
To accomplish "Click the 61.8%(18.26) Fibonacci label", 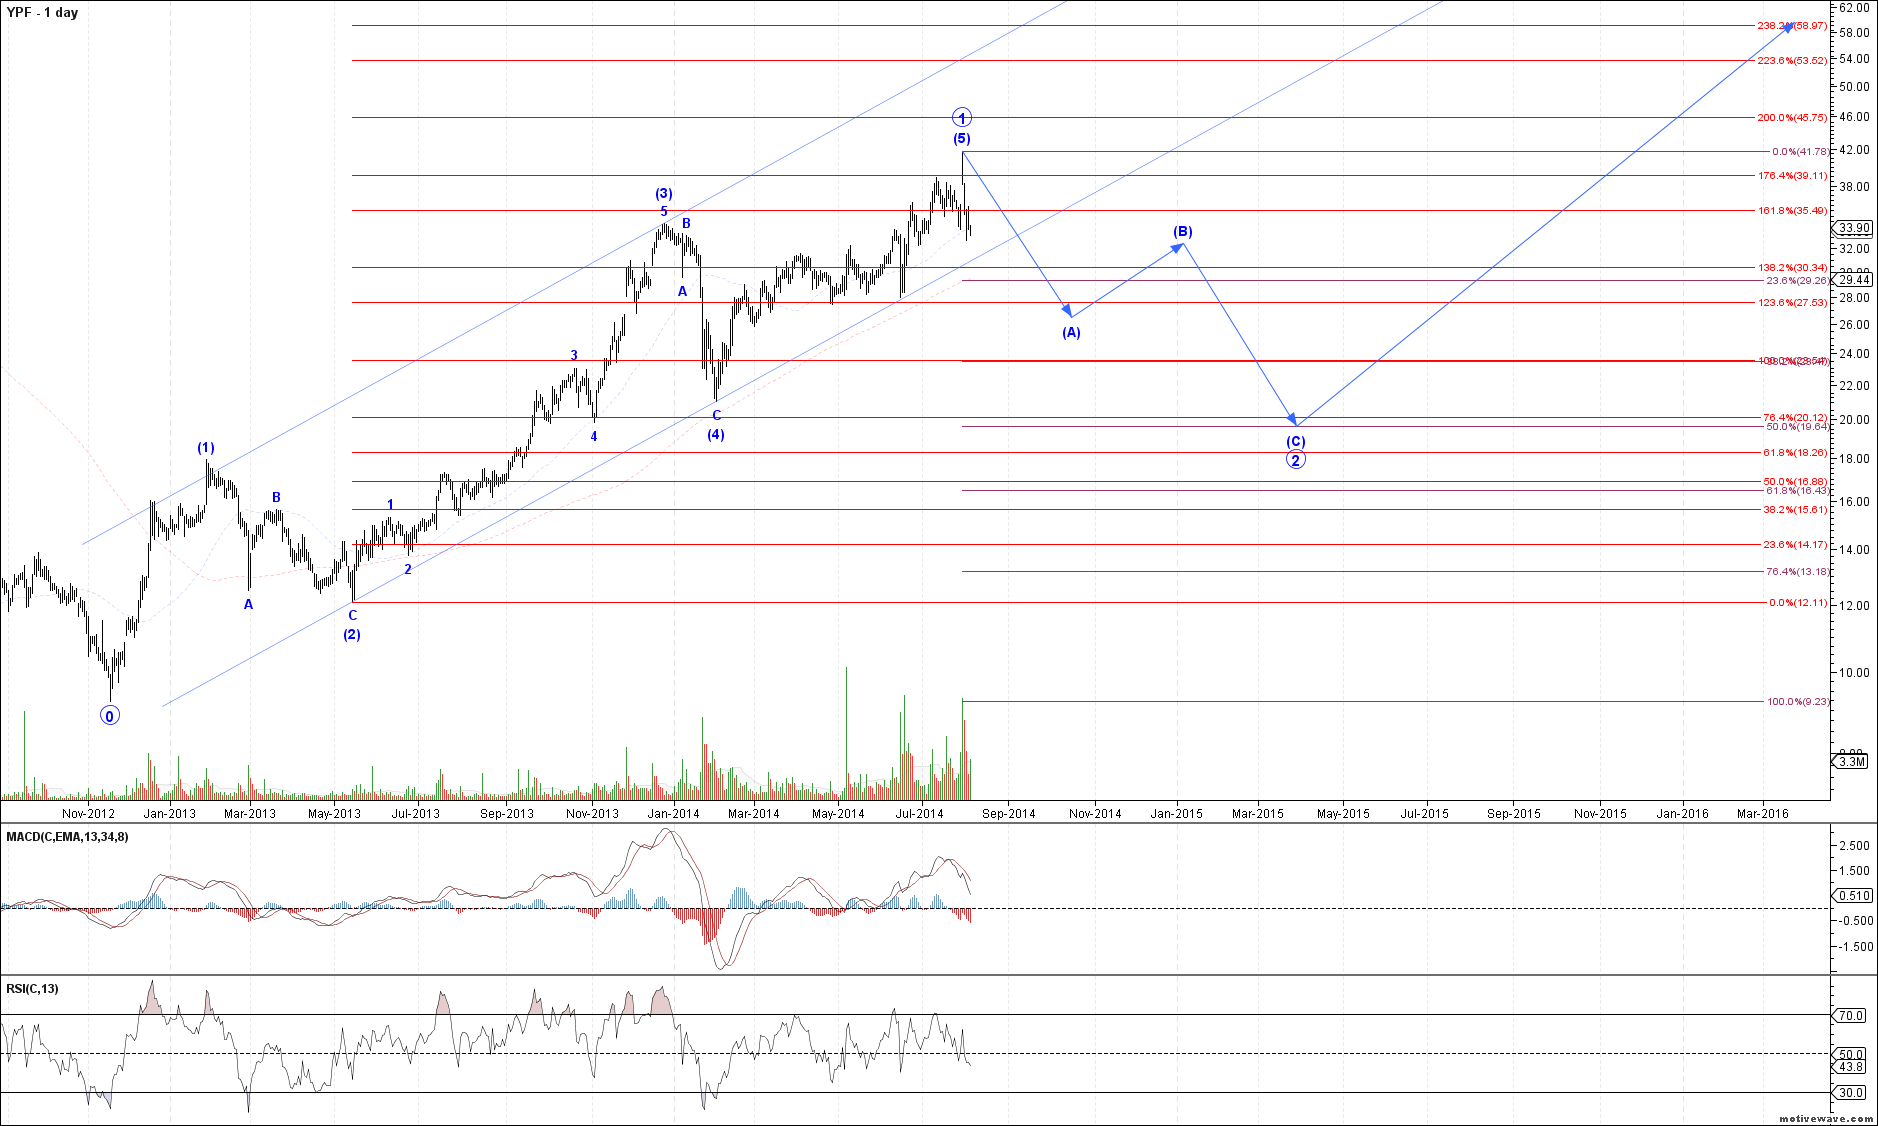I will (x=1795, y=452).
